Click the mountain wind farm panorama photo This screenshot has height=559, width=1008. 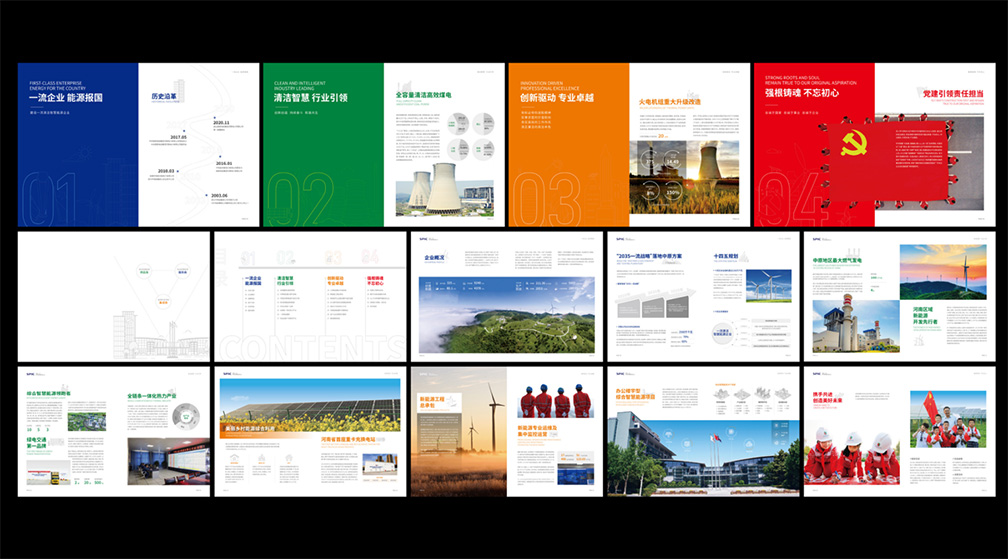pos(507,315)
